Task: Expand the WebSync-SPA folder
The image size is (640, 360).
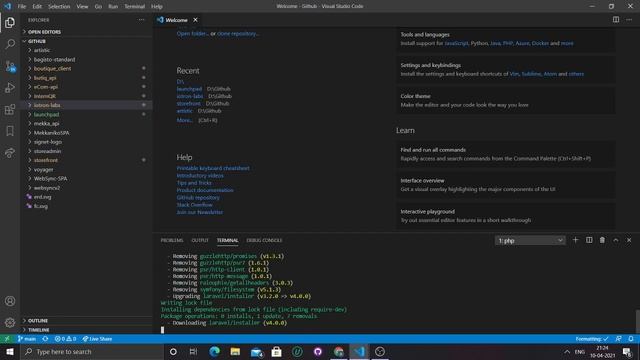Action: coord(86,178)
